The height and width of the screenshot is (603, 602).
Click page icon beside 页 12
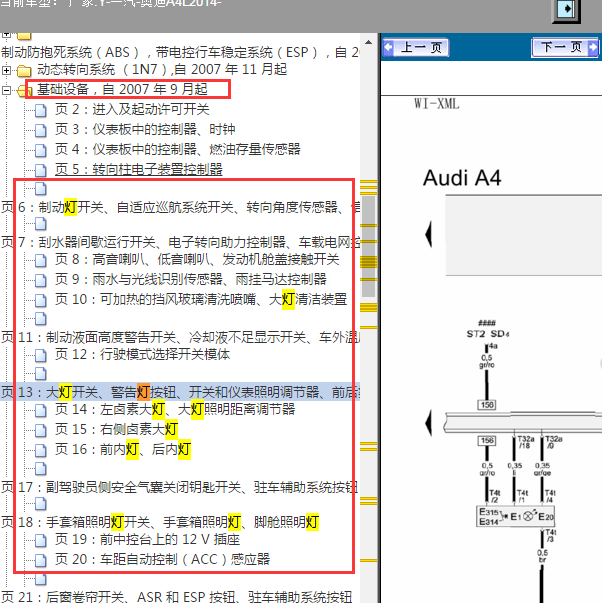click(41, 355)
